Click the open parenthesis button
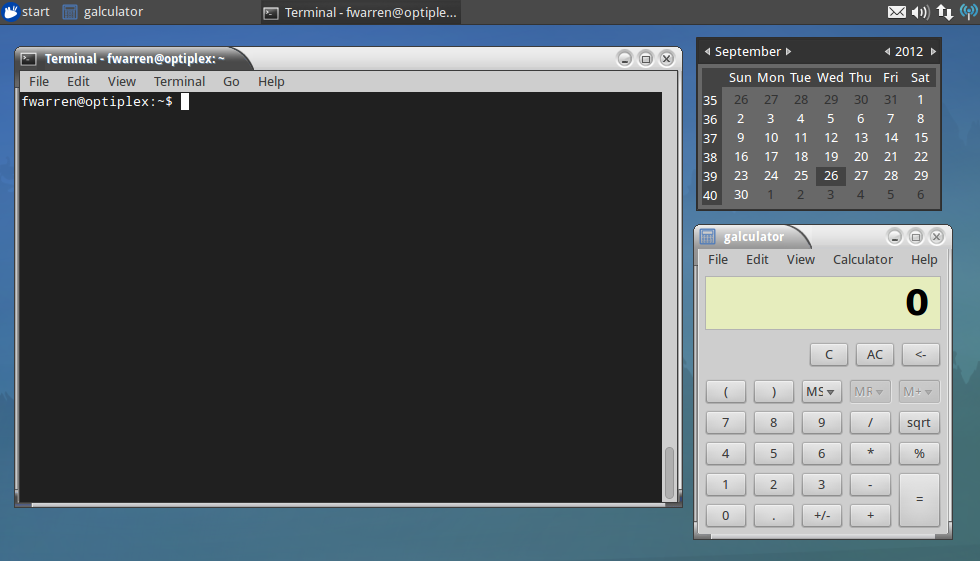This screenshot has width=980, height=561. click(726, 392)
